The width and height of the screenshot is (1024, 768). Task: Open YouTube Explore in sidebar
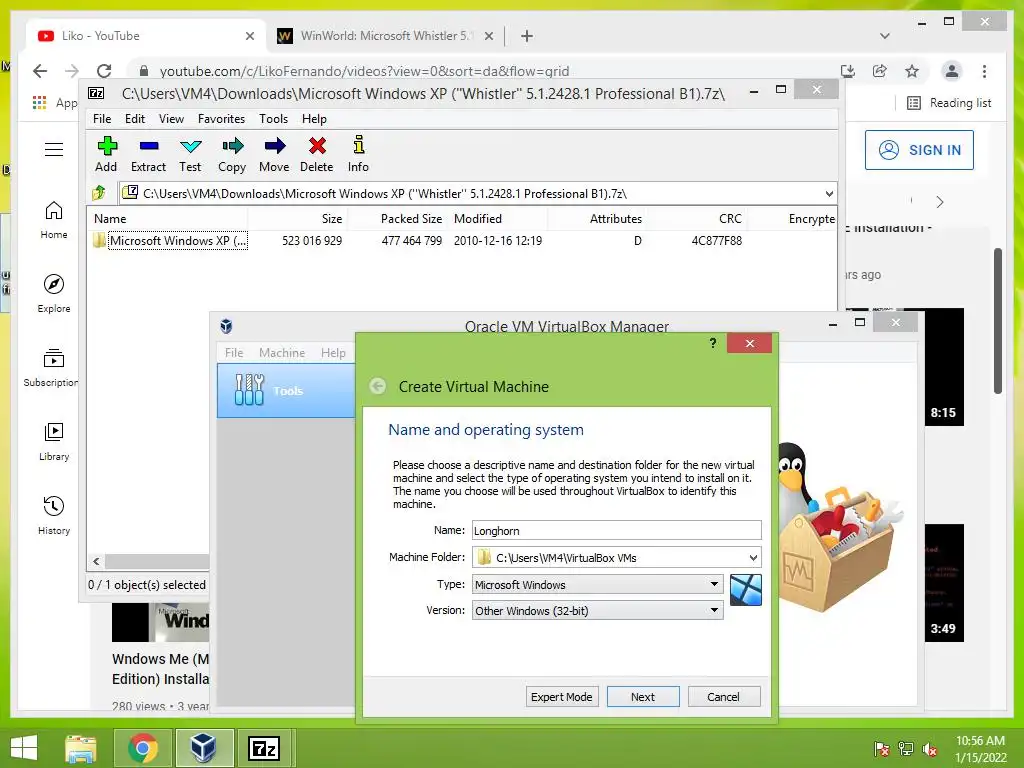54,293
